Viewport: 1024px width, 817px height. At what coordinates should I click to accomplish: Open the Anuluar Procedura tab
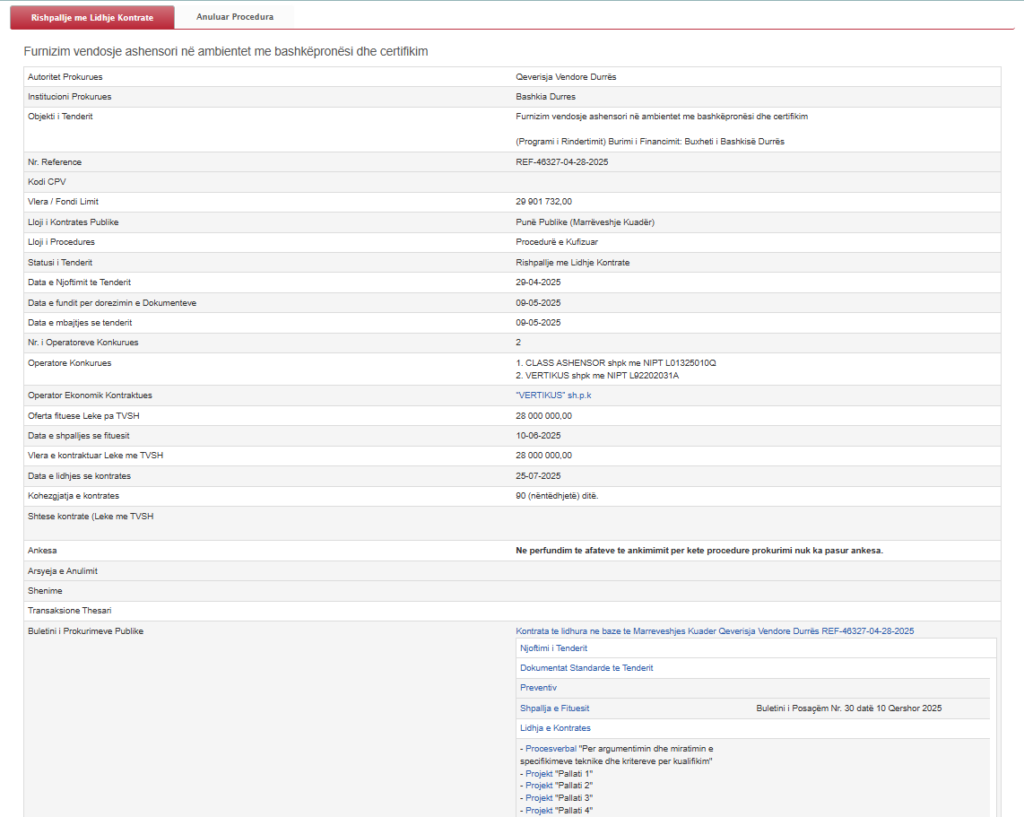coord(235,17)
